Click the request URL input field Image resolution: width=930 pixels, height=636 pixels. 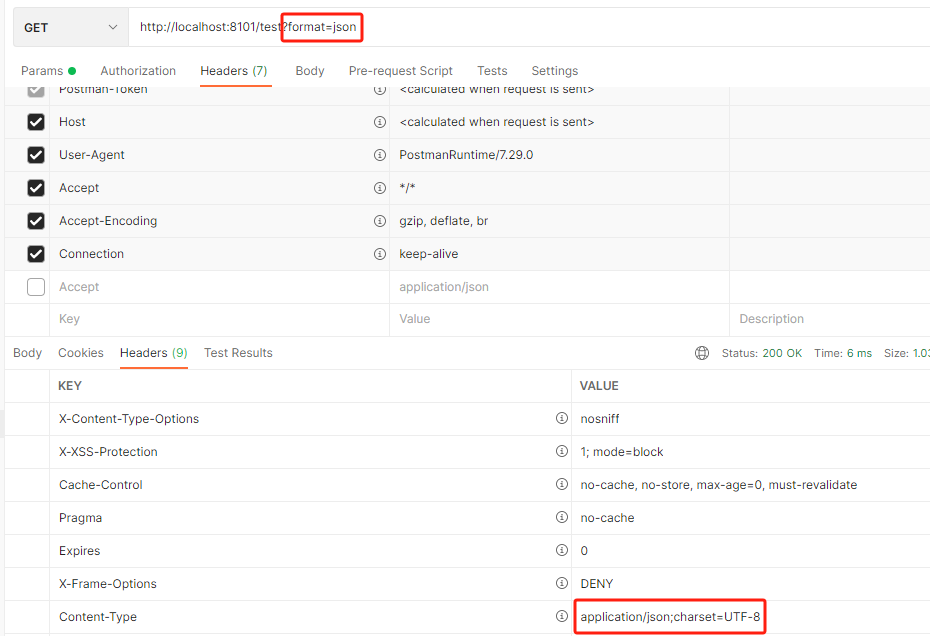tap(529, 27)
